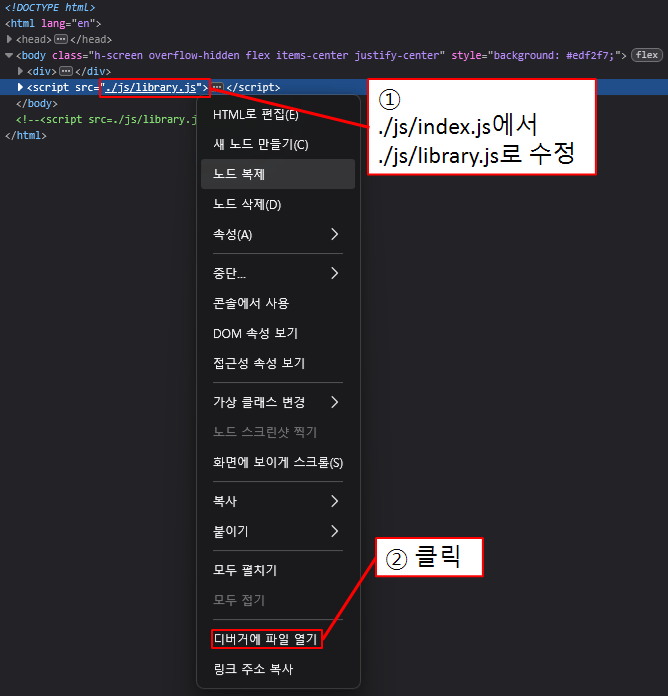668x696 pixels.
Task: Click the ellipsis badge after script tag
Action: pos(217,88)
